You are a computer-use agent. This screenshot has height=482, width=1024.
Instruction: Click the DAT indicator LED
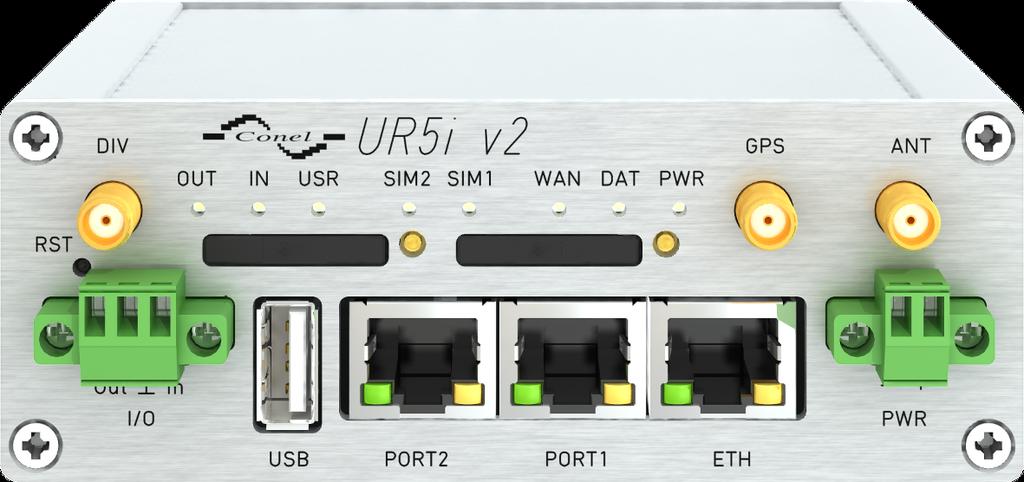point(618,209)
